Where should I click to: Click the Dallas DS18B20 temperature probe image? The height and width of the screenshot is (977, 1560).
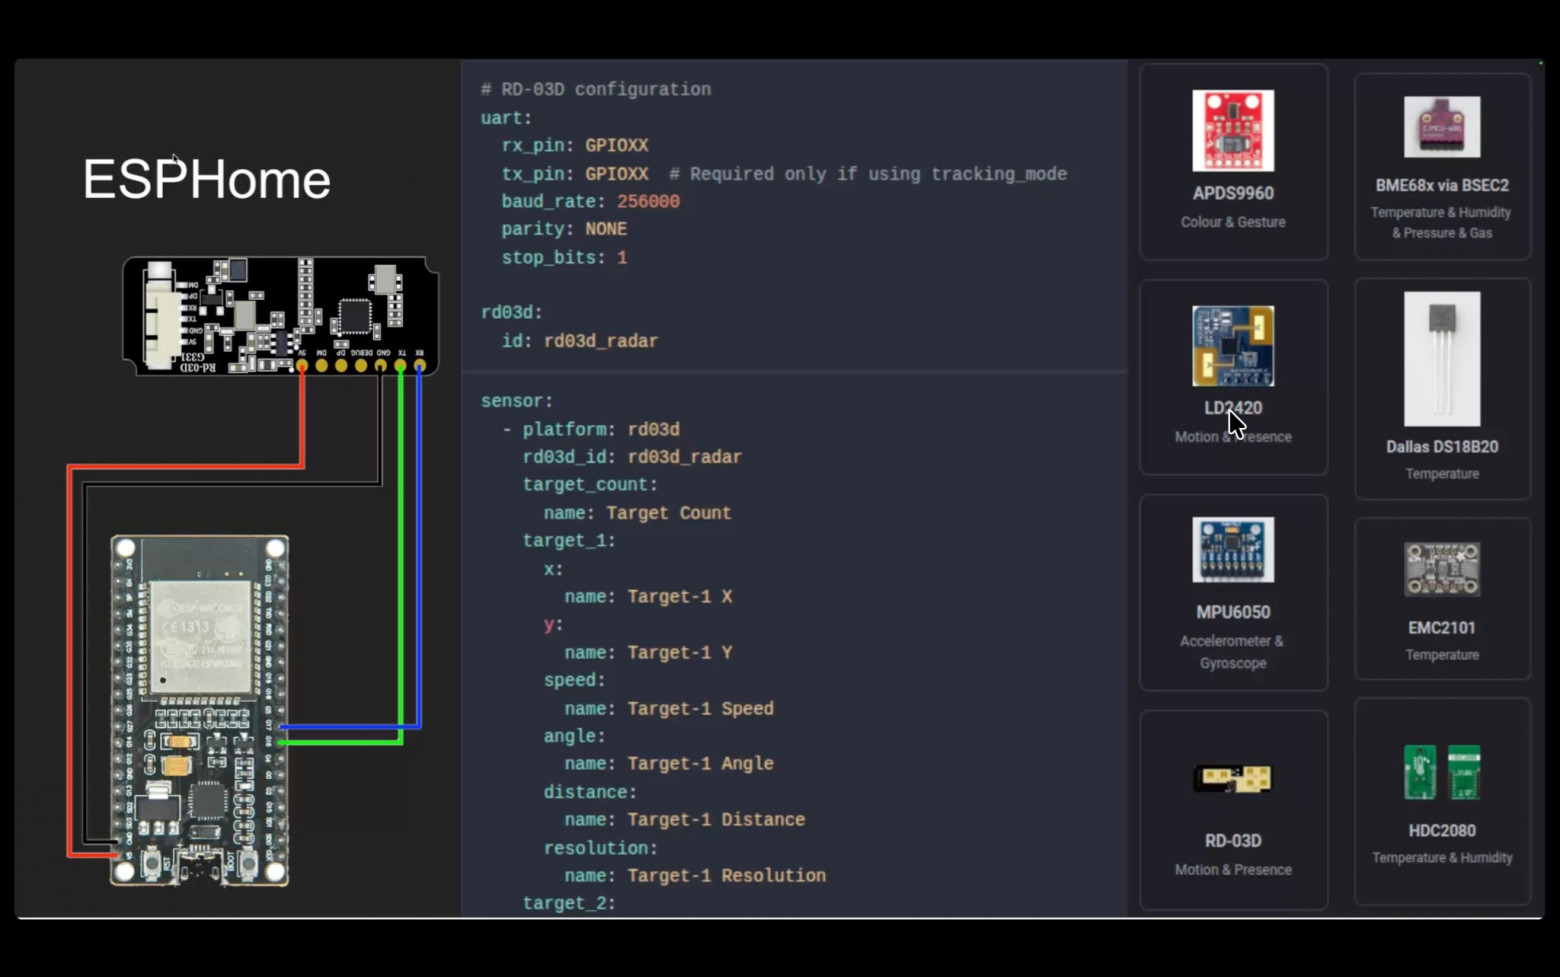(x=1442, y=359)
